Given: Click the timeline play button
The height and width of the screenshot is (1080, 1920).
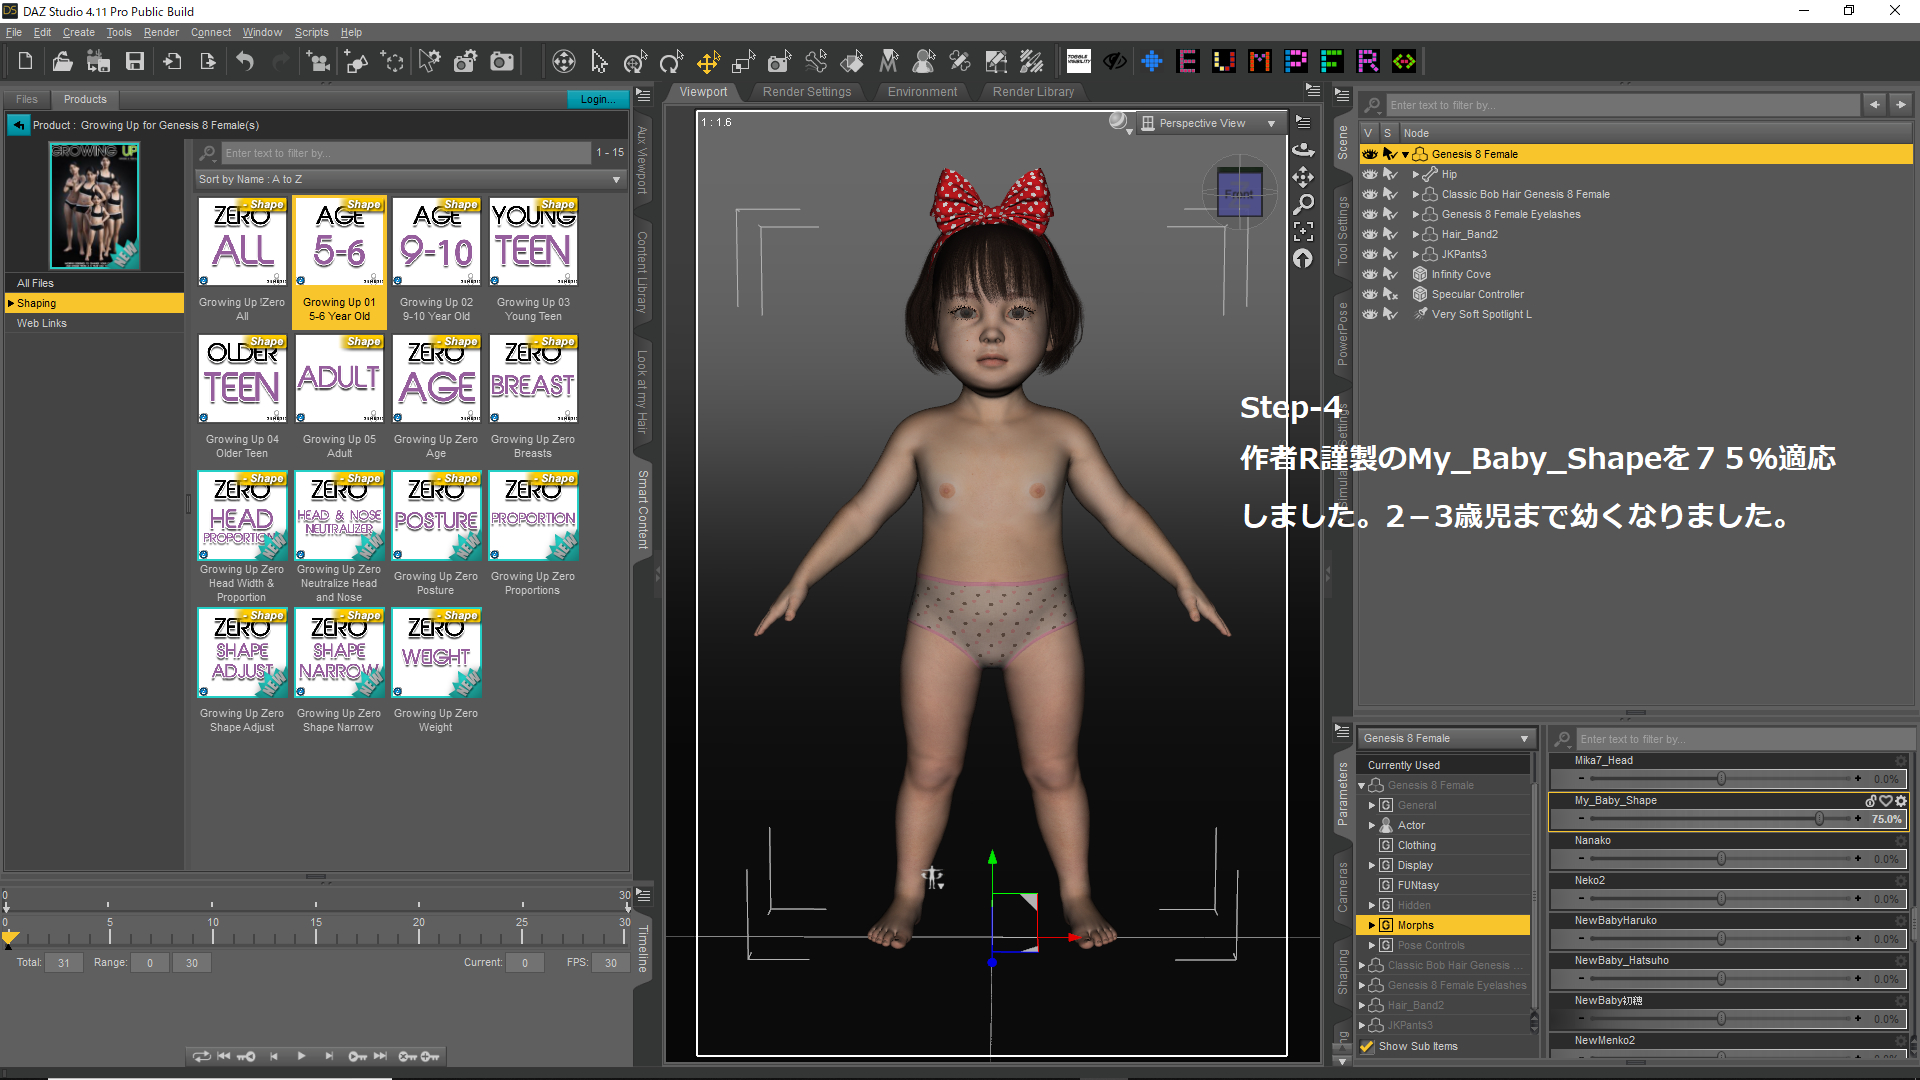Looking at the screenshot, I should (x=301, y=1056).
